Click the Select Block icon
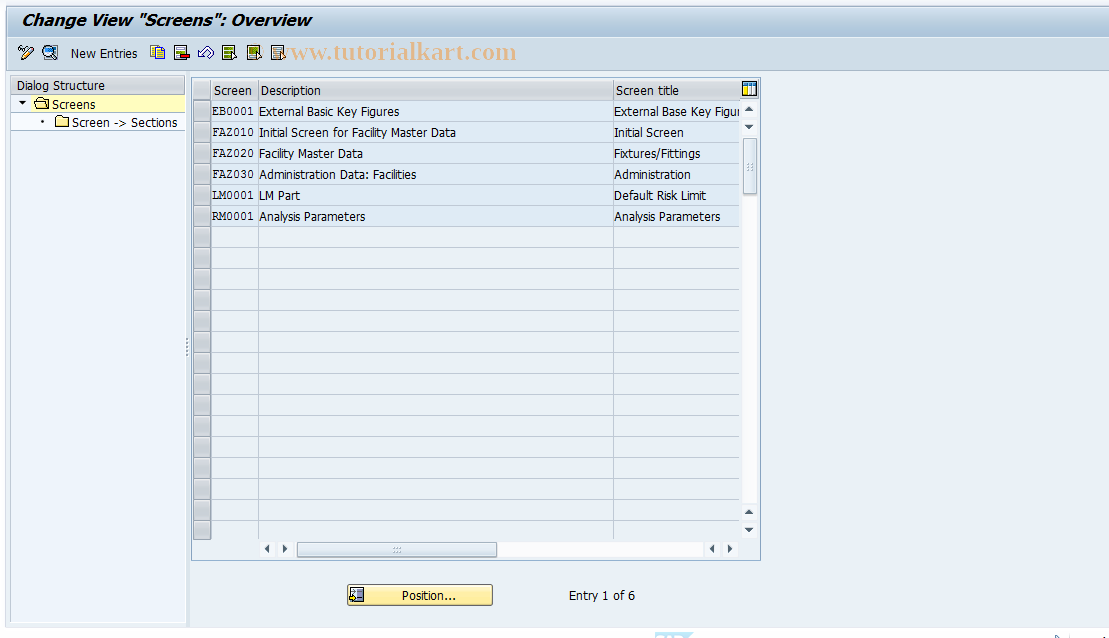The width and height of the screenshot is (1109, 638). pyautogui.click(x=254, y=52)
